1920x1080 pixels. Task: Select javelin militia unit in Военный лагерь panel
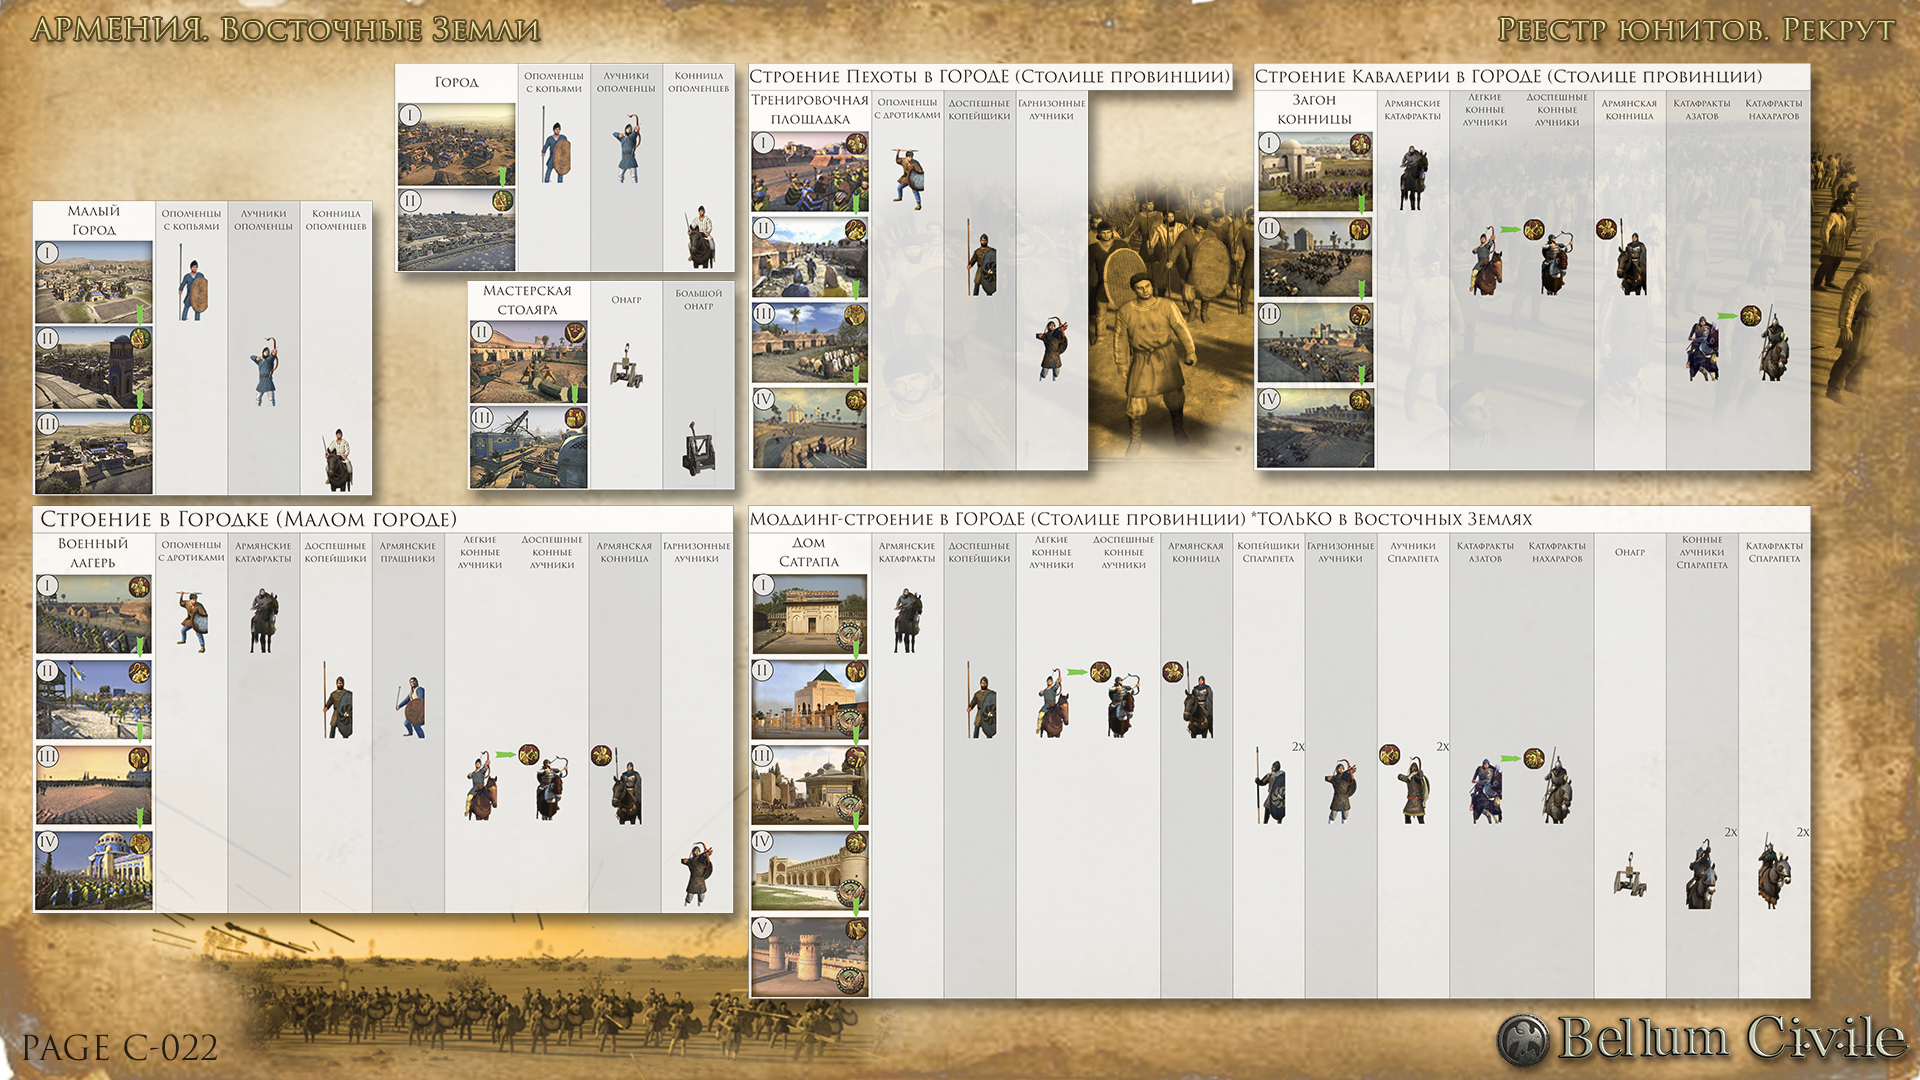point(192,621)
